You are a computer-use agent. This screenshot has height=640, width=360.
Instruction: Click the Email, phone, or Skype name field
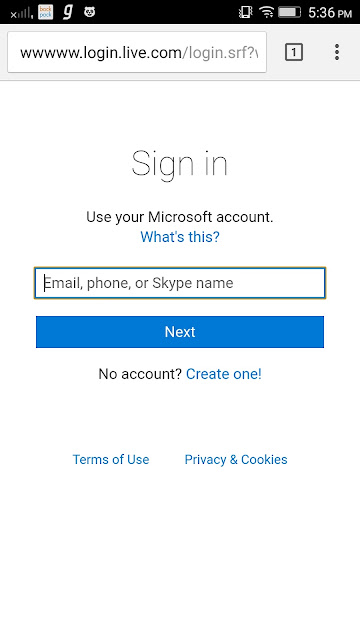180,283
